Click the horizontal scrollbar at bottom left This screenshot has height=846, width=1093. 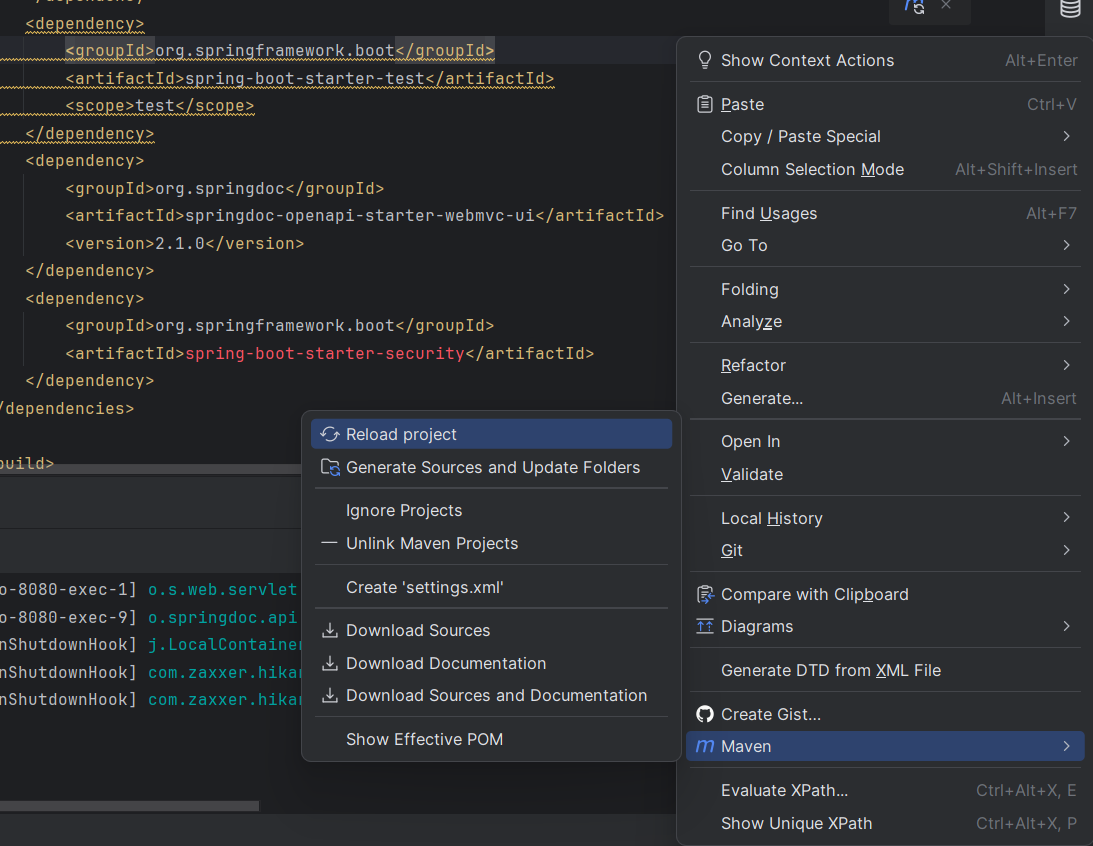click(130, 804)
